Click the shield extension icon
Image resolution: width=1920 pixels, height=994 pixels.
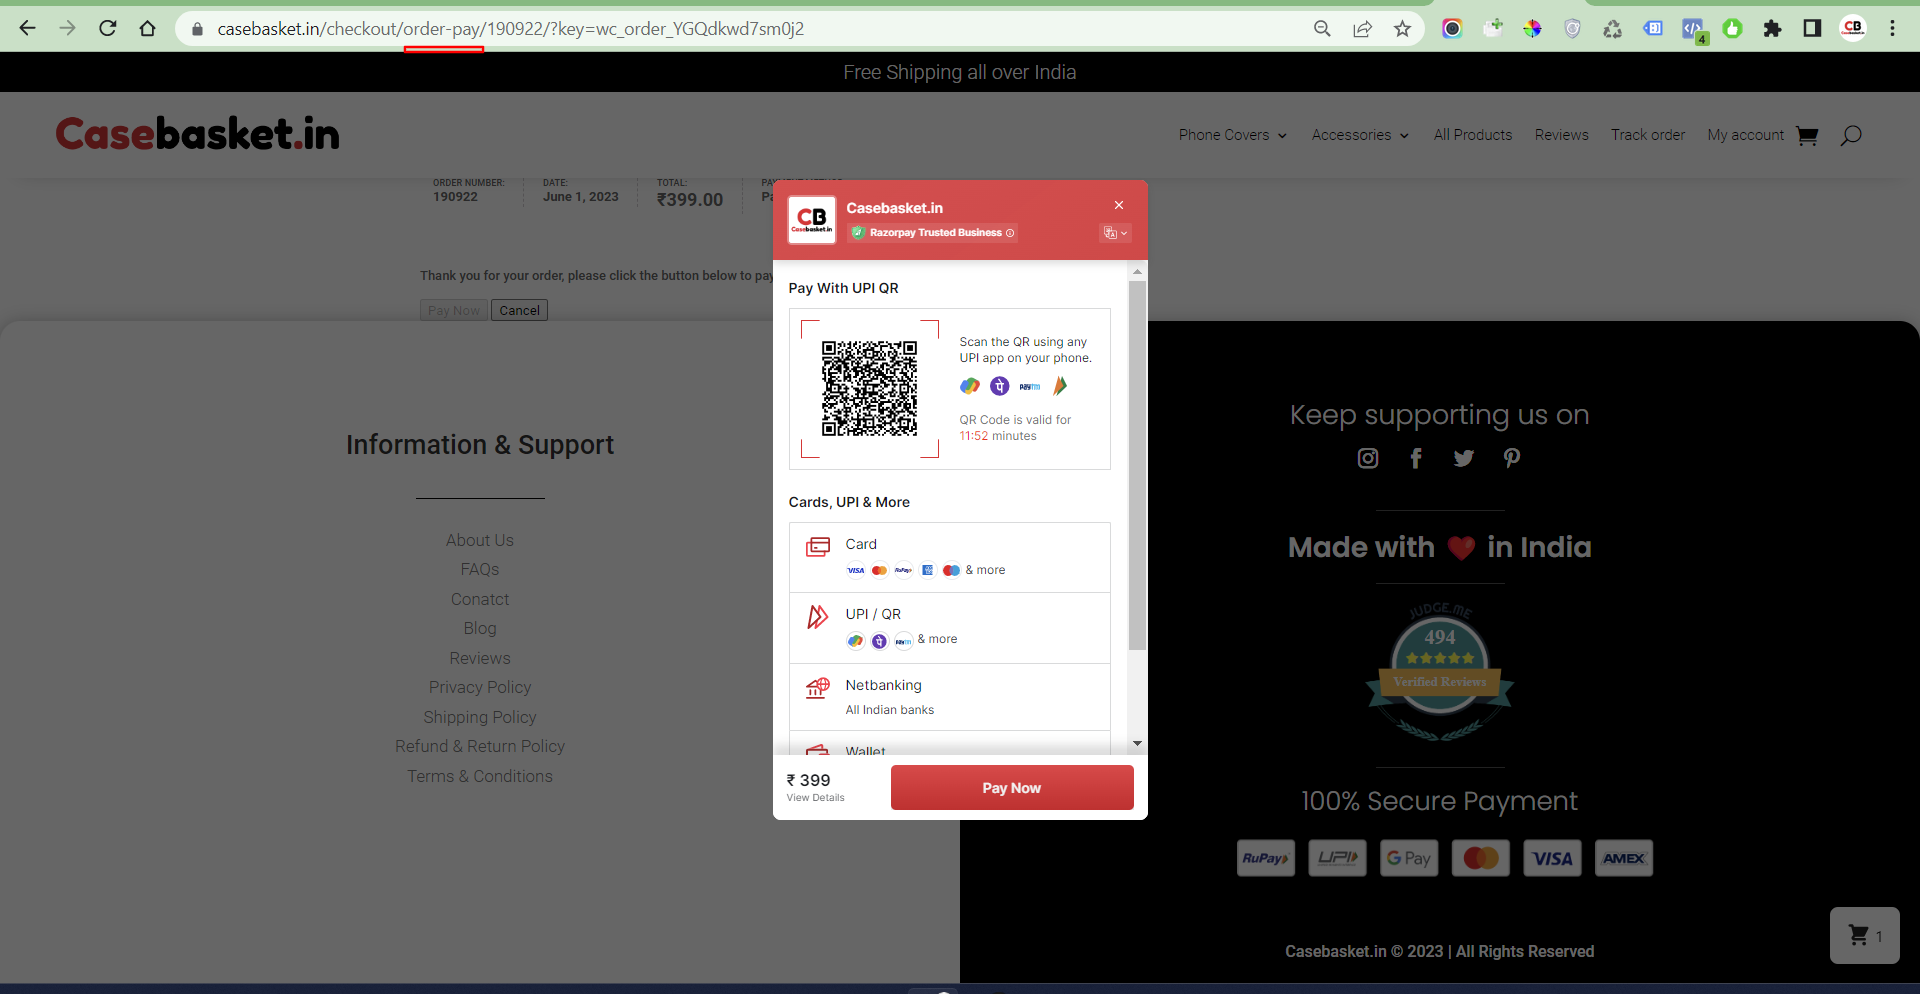[1573, 29]
